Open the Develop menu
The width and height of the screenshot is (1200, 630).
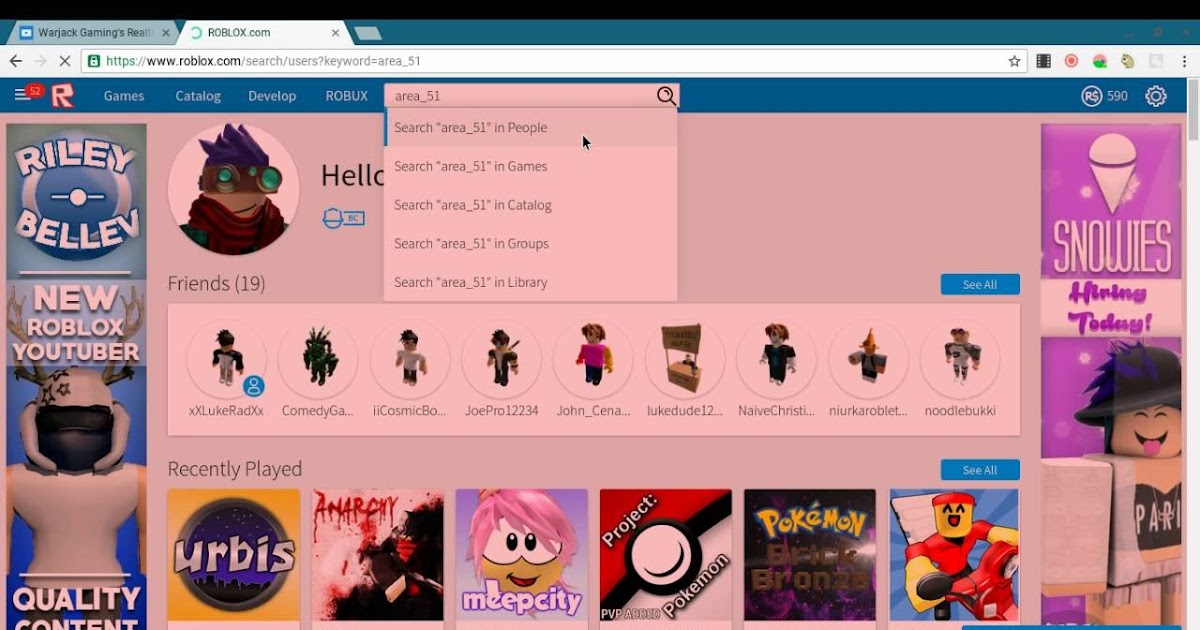[x=272, y=96]
